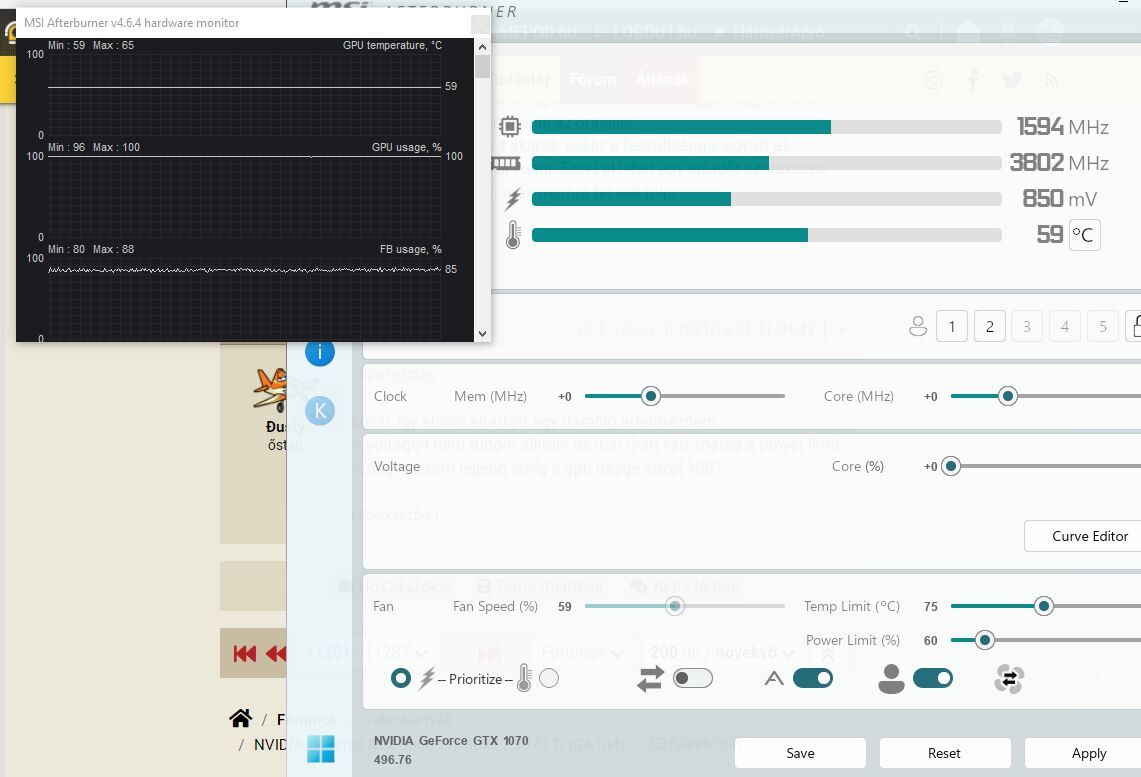Toggle the auto fan (A) switch
Image resolution: width=1141 pixels, height=777 pixels.
813,679
